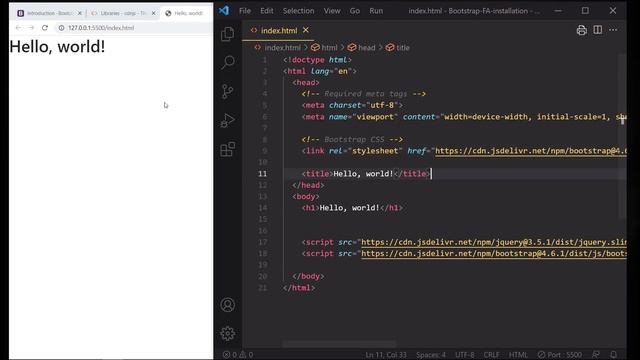Click the title text on line 11

363,174
